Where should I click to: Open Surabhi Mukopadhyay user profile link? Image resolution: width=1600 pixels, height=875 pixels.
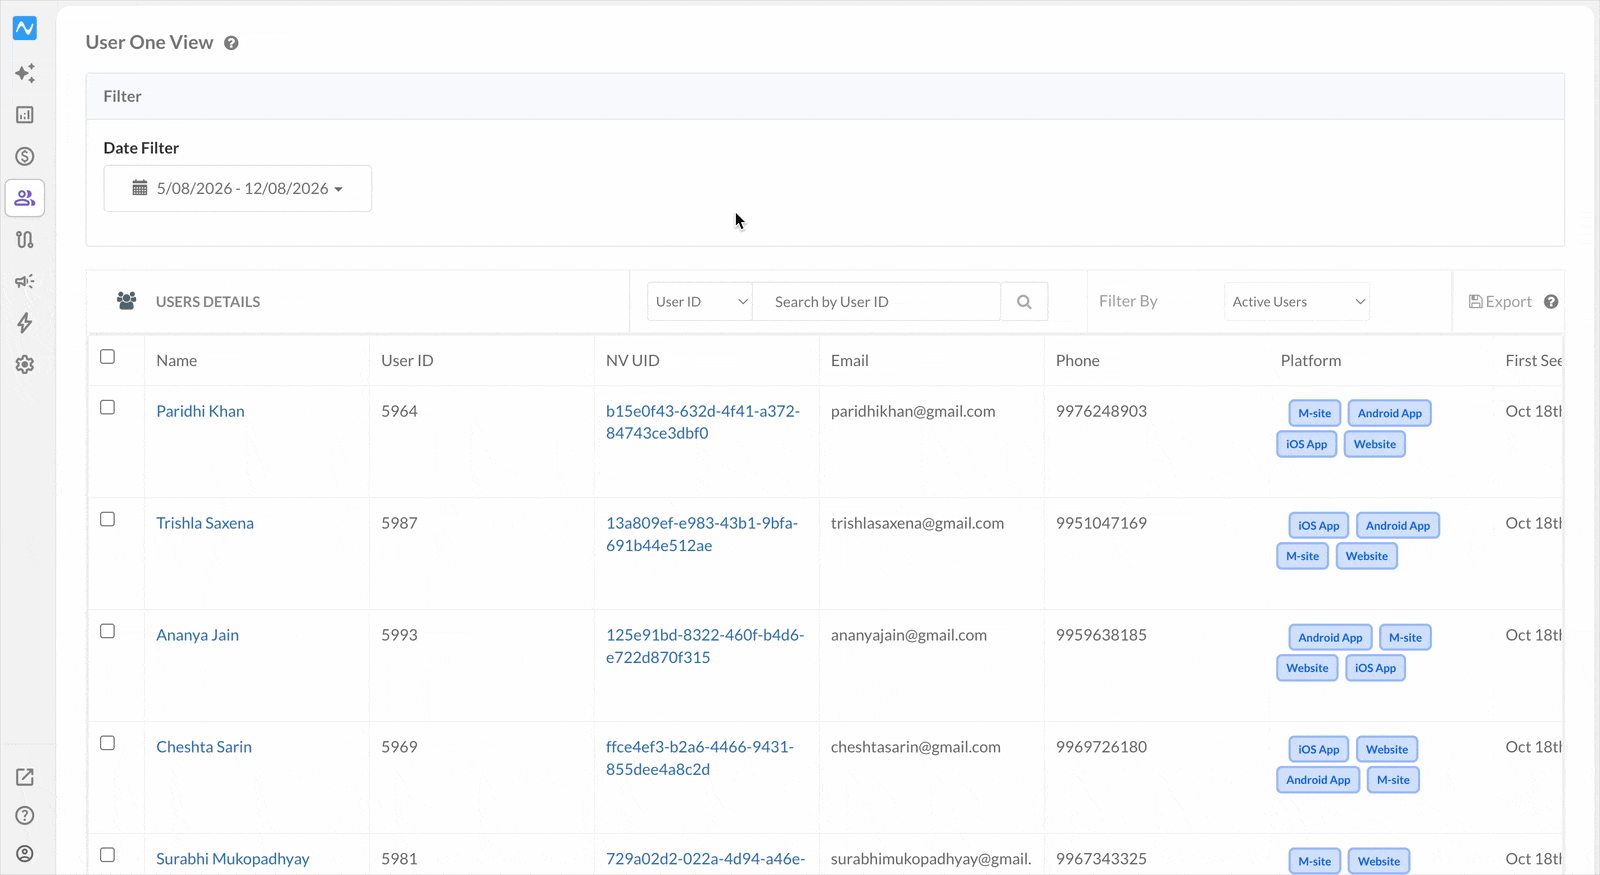click(x=233, y=859)
